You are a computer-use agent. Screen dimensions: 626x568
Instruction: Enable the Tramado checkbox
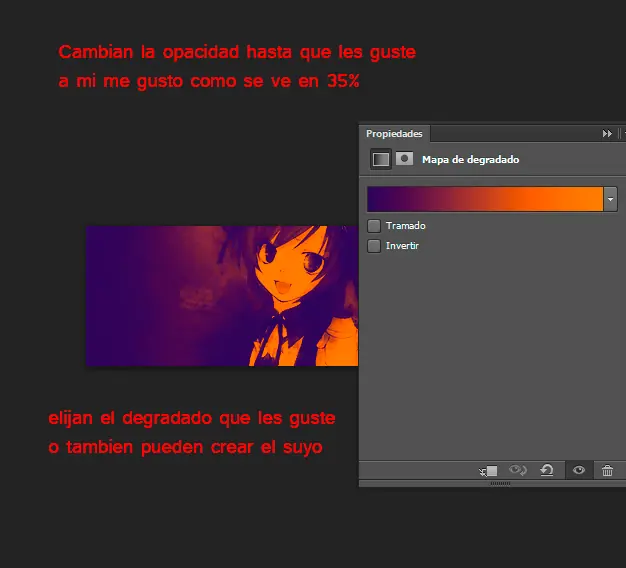374,226
